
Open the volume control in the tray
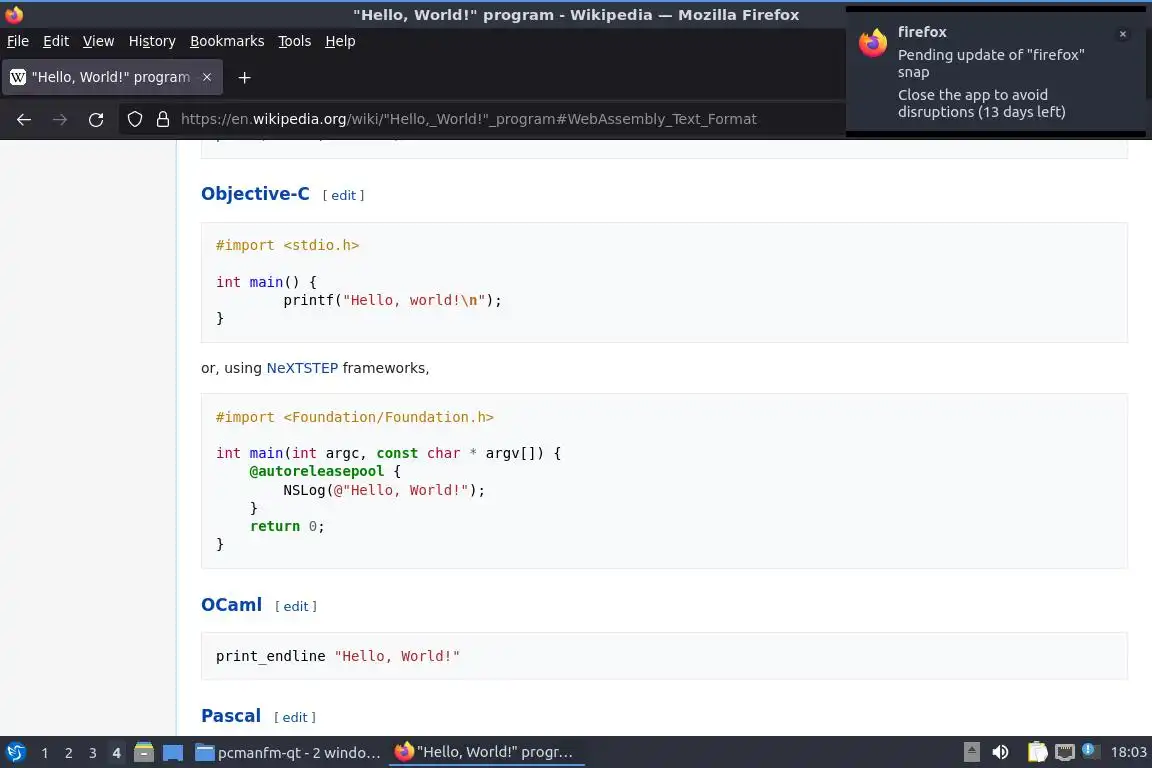[x=1000, y=752]
